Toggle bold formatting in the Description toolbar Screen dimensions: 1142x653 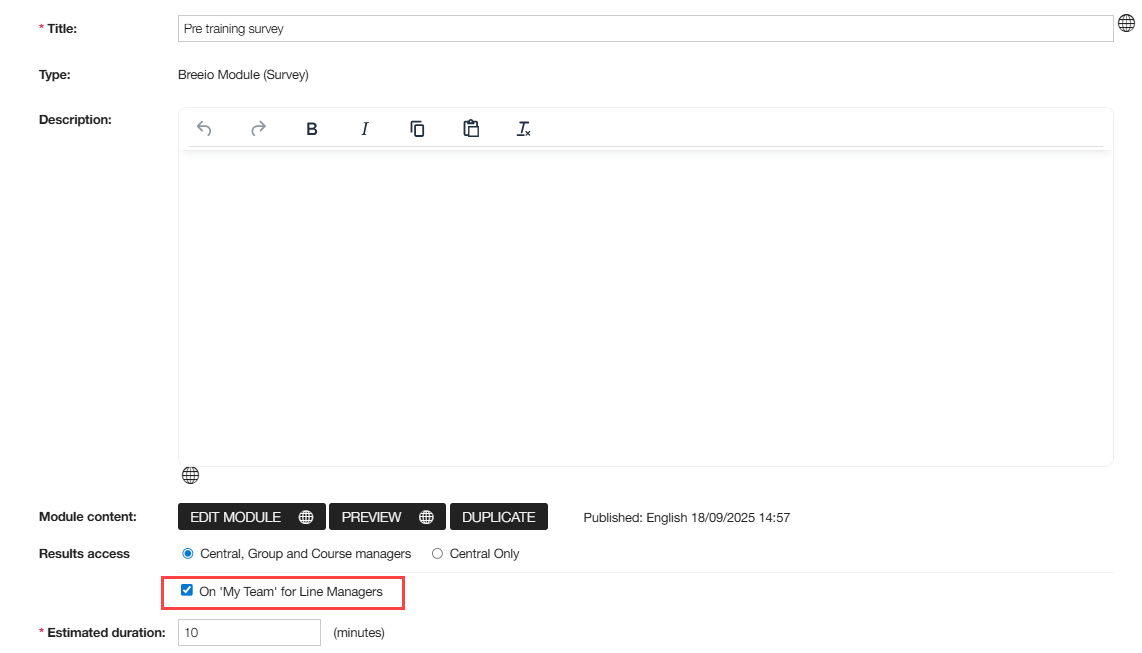pyautogui.click(x=312, y=129)
